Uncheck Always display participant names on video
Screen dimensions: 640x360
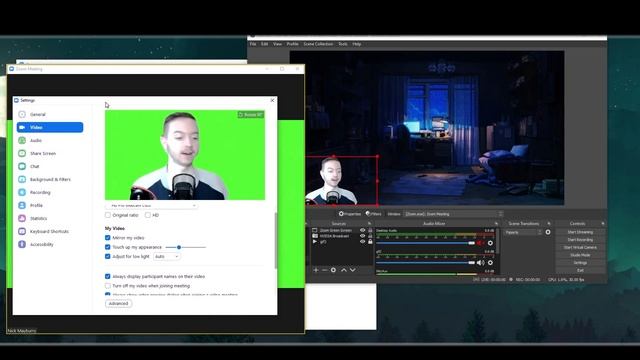(108, 276)
